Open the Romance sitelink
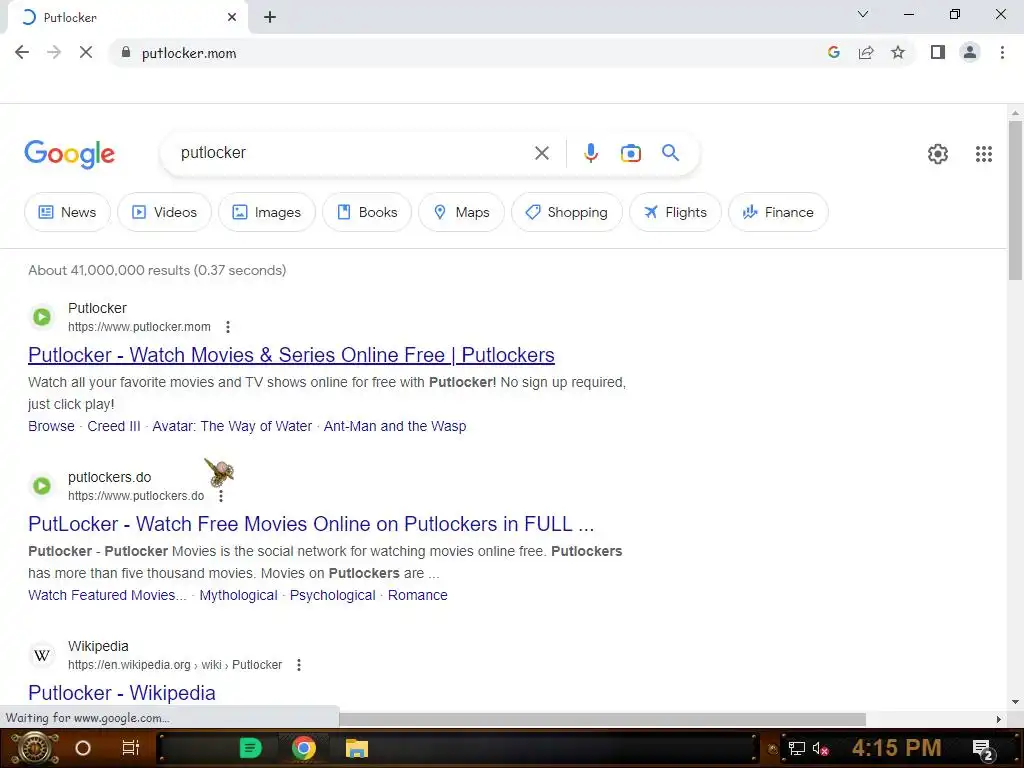This screenshot has height=768, width=1024. (417, 595)
